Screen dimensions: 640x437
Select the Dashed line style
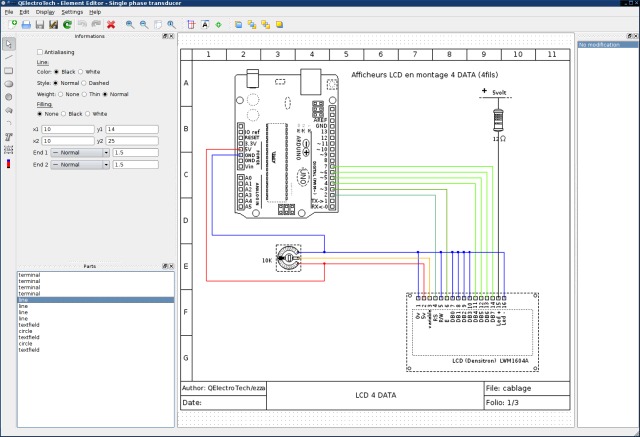coord(82,83)
